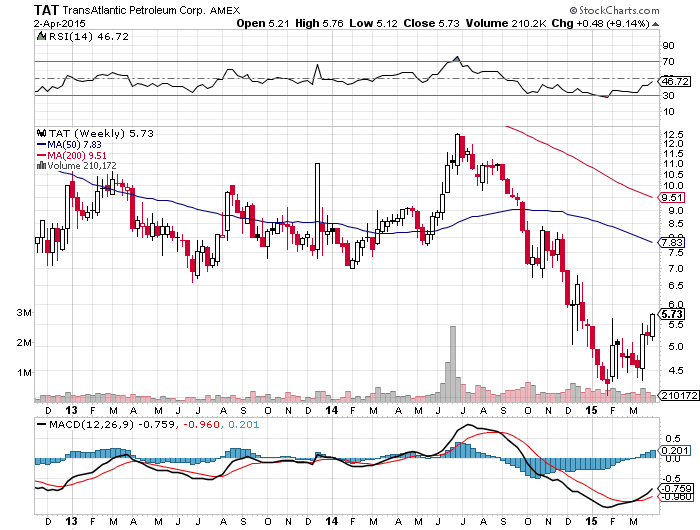Click the TransAtlantic Petroleum Corp. name

pos(134,10)
